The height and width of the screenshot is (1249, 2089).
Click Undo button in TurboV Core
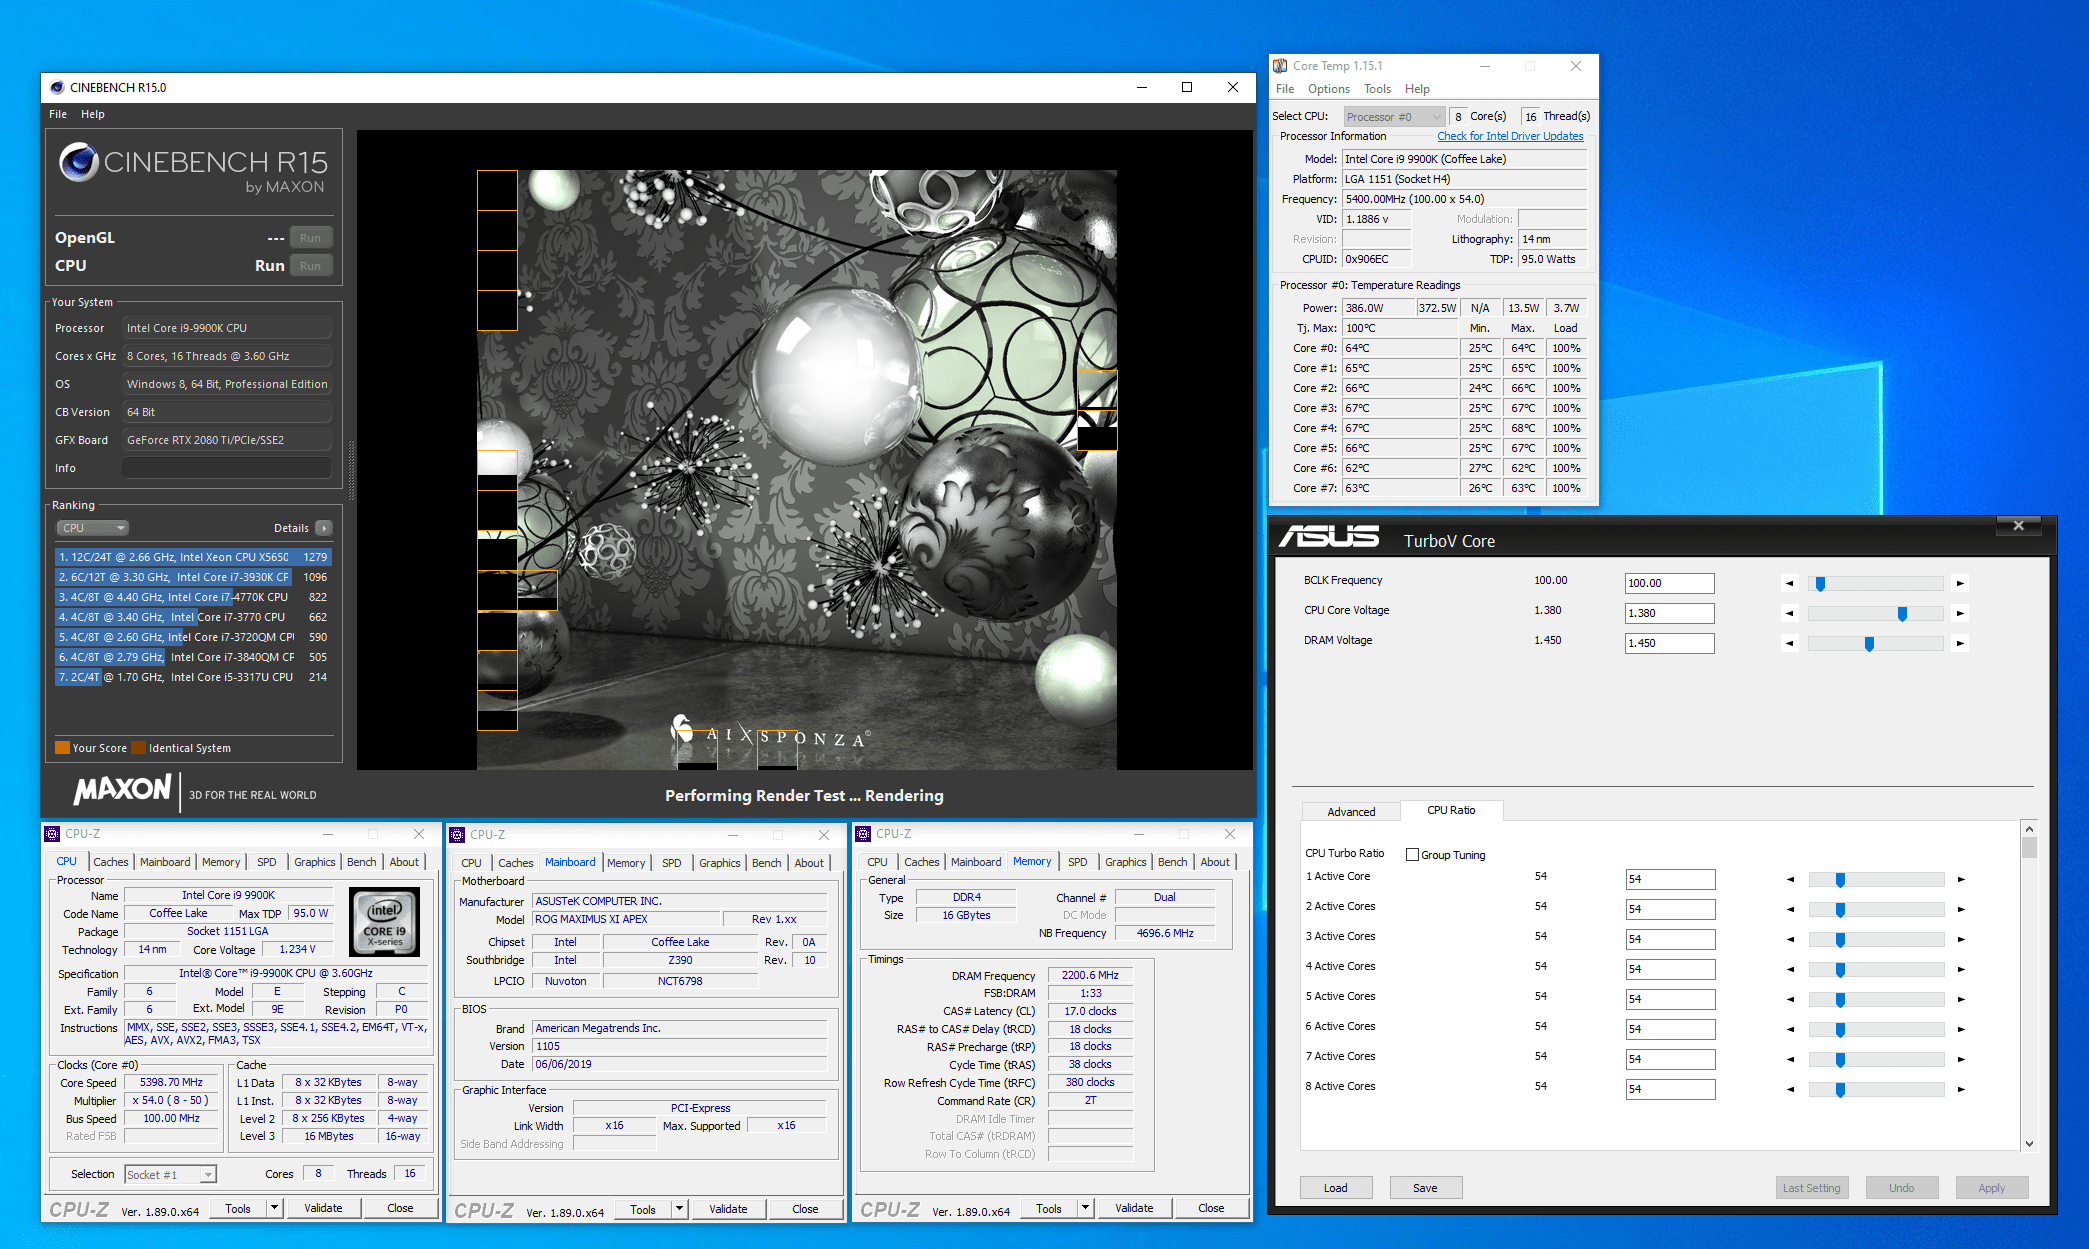tap(1902, 1188)
